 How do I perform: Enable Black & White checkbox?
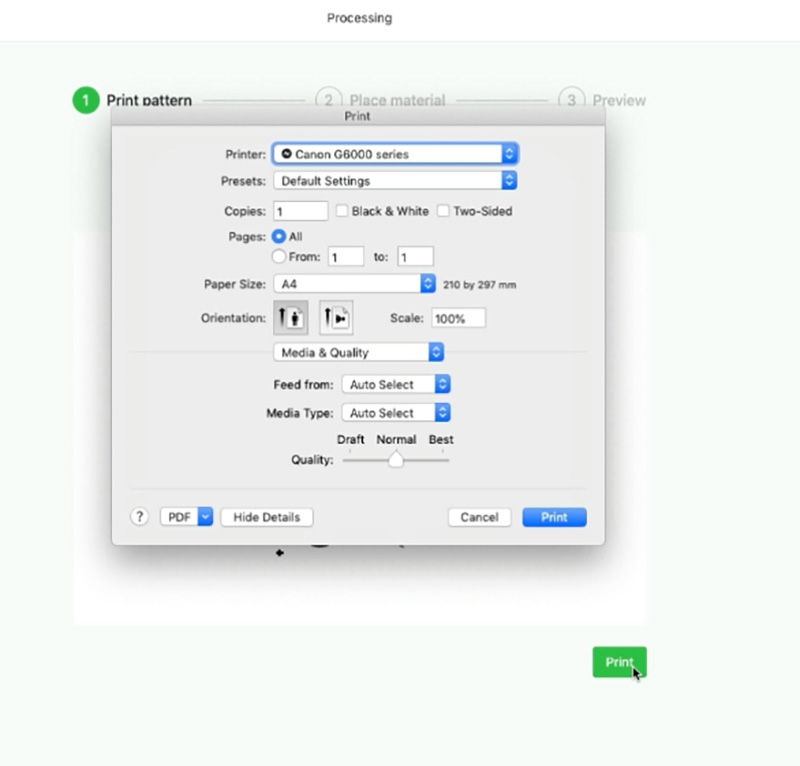coord(342,211)
